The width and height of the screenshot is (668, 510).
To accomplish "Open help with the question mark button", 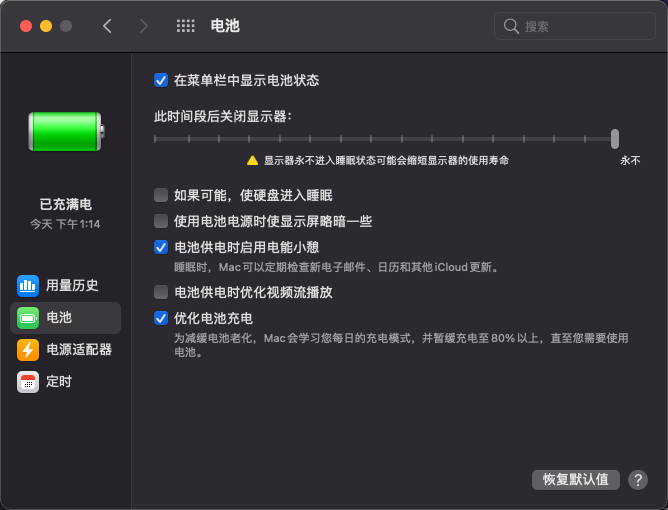I will point(638,480).
